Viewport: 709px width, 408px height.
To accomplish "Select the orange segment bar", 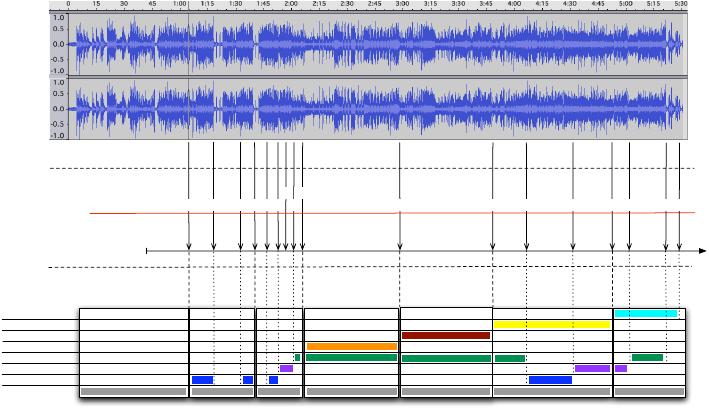I will pos(352,347).
